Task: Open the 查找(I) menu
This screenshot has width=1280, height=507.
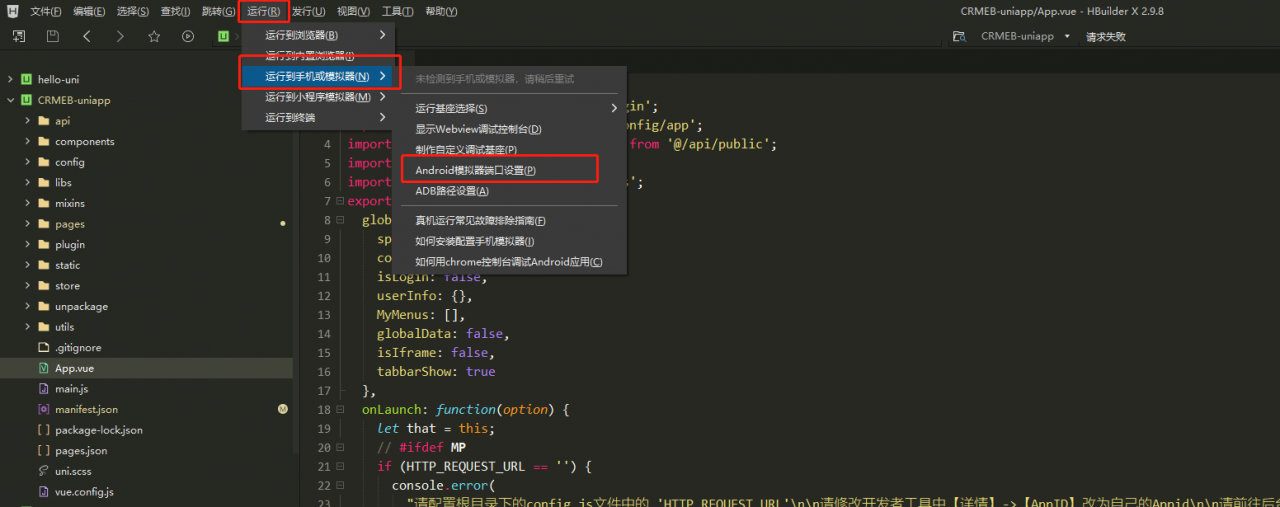Action: coord(175,11)
